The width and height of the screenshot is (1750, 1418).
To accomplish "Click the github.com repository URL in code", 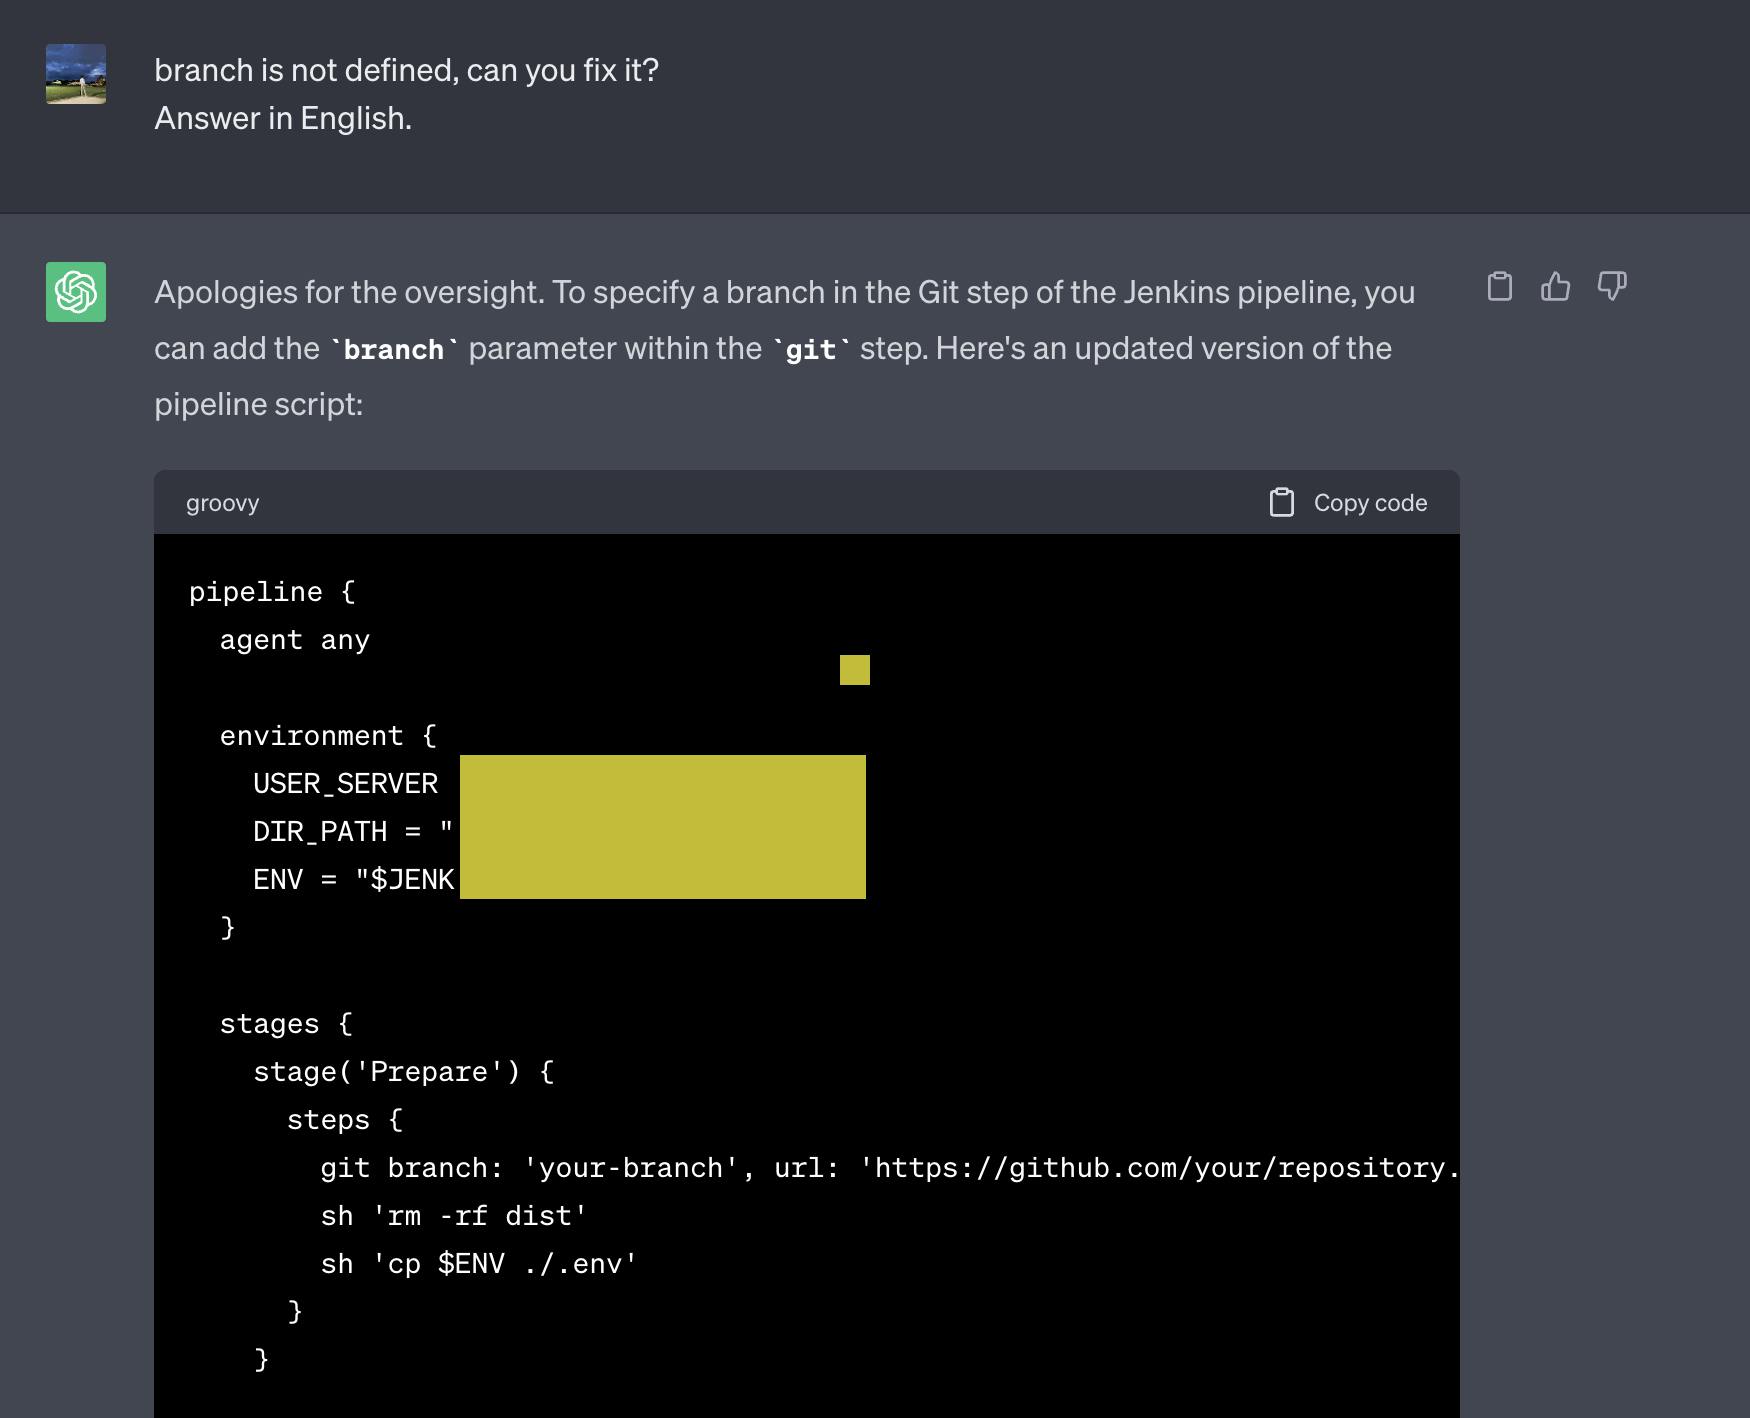I will (1160, 1168).
